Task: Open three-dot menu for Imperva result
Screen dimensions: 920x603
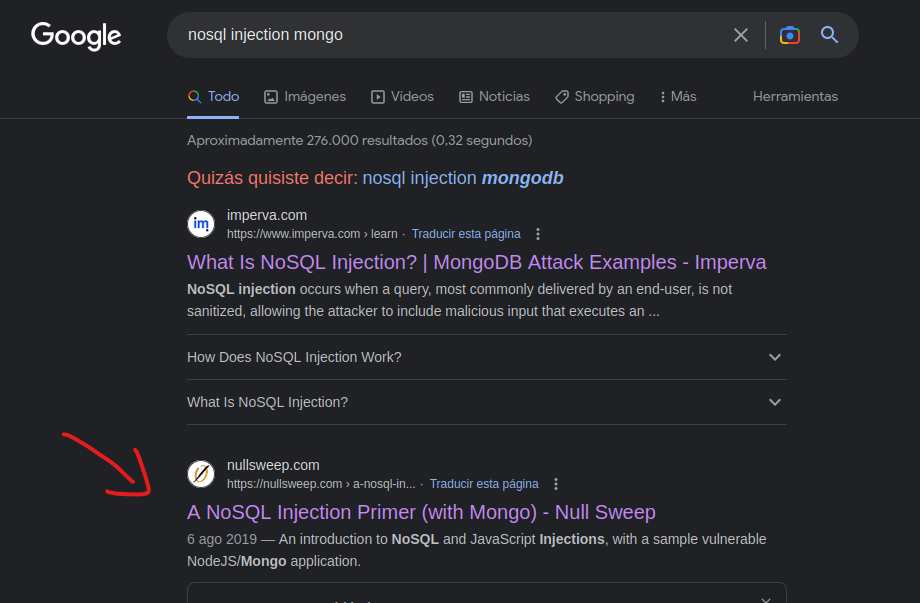Action: coord(537,234)
